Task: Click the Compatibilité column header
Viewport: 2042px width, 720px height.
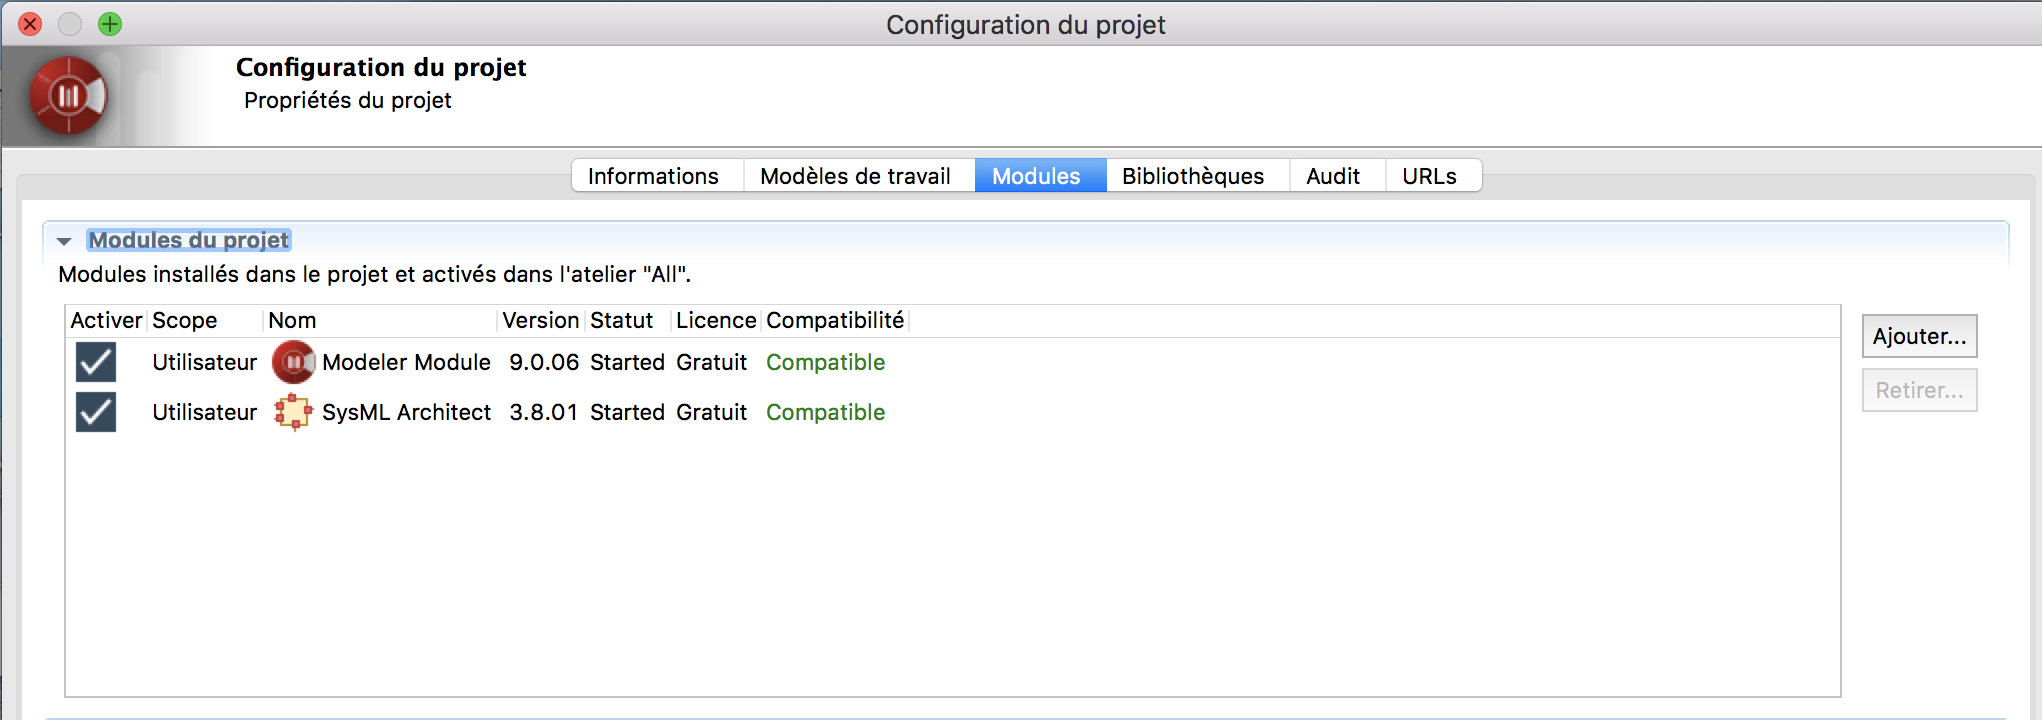Action: pos(835,320)
